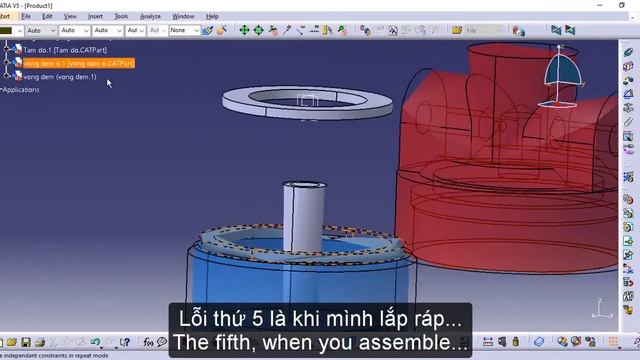Open the Analyze menu
The height and width of the screenshot is (360, 640).
tap(150, 16)
